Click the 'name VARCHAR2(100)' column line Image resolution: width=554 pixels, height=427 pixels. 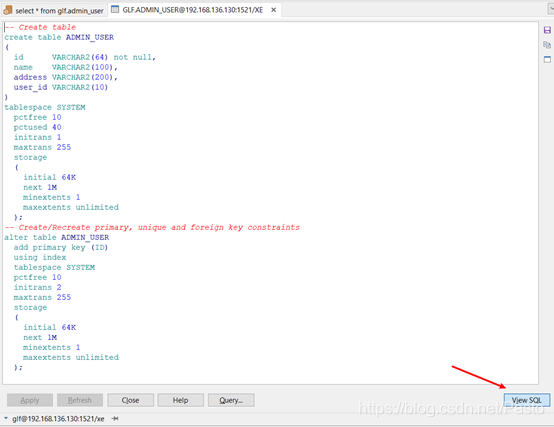pyautogui.click(x=66, y=67)
